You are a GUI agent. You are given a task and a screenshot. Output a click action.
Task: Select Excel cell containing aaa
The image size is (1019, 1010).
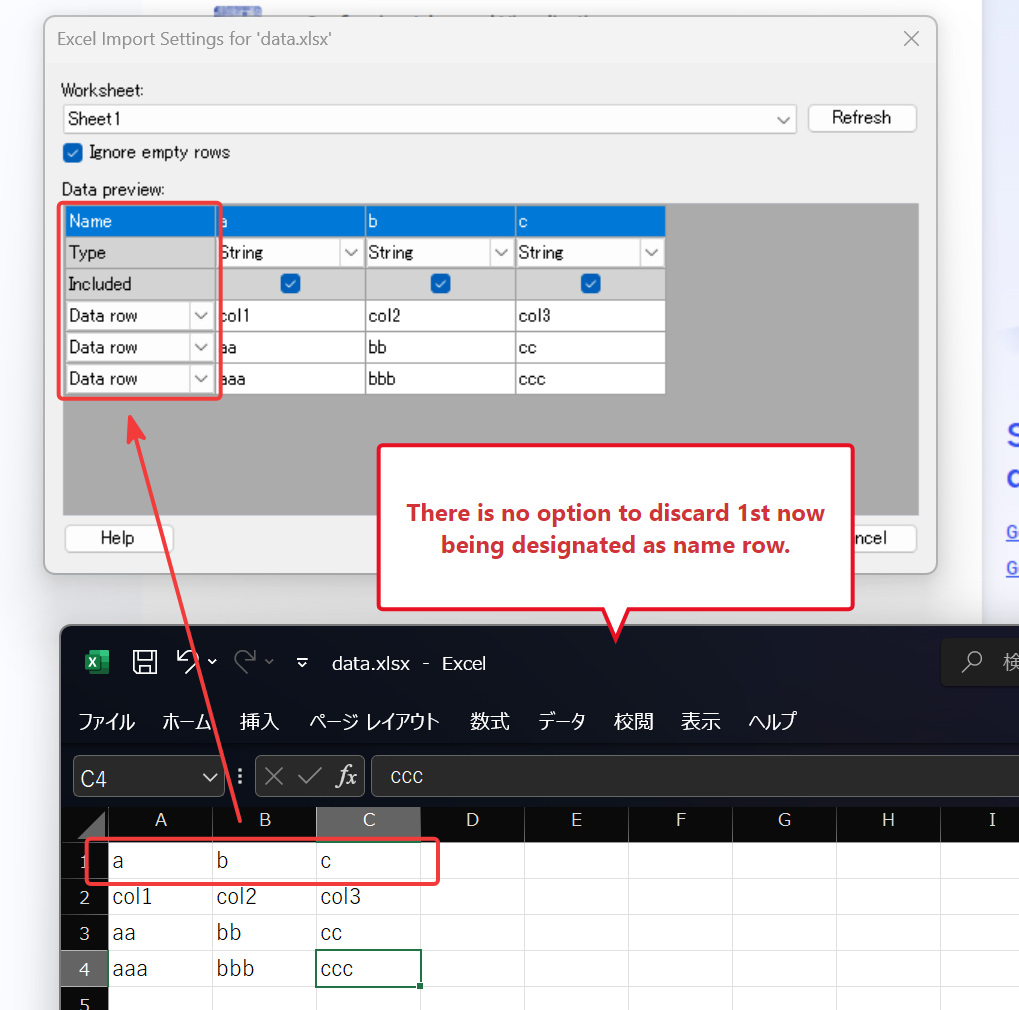pos(161,968)
